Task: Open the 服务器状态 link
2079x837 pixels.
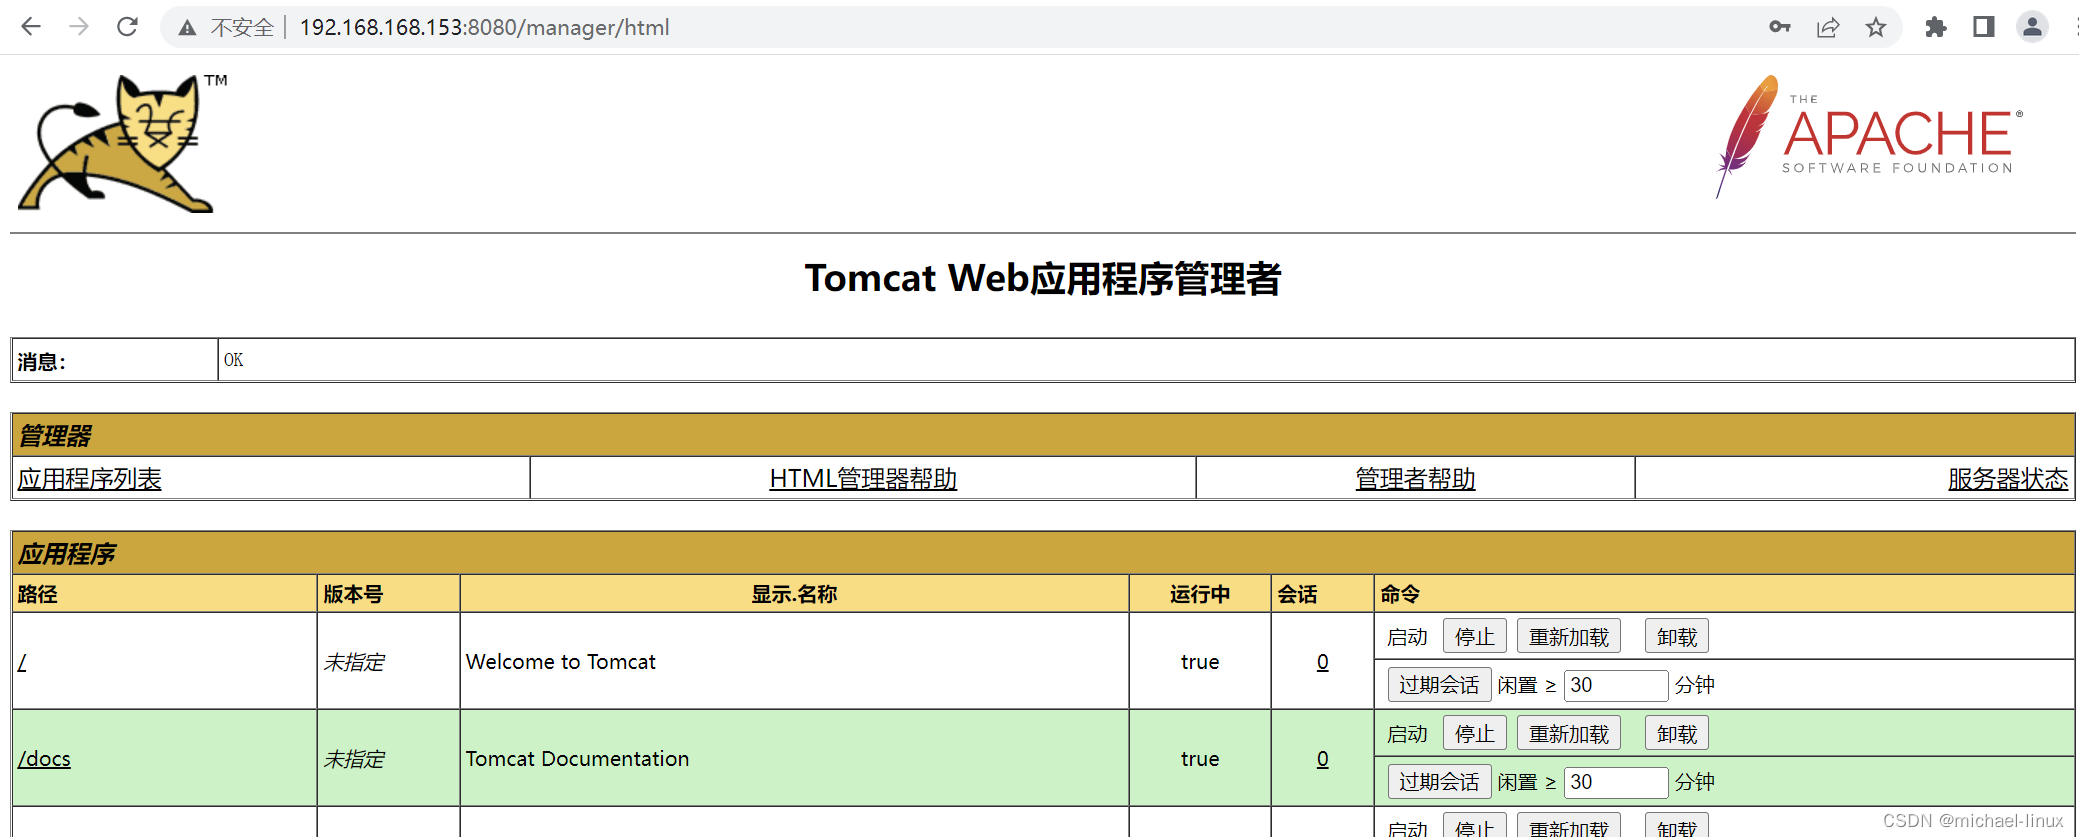Action: coord(2008,479)
